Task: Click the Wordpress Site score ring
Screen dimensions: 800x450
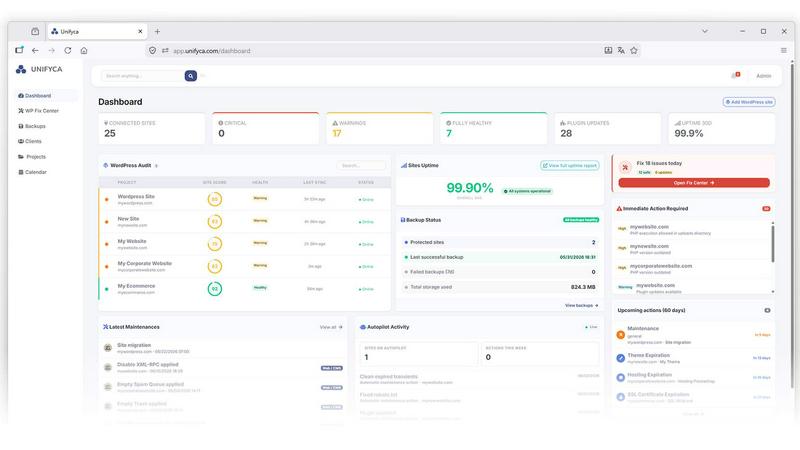Action: tap(215, 199)
